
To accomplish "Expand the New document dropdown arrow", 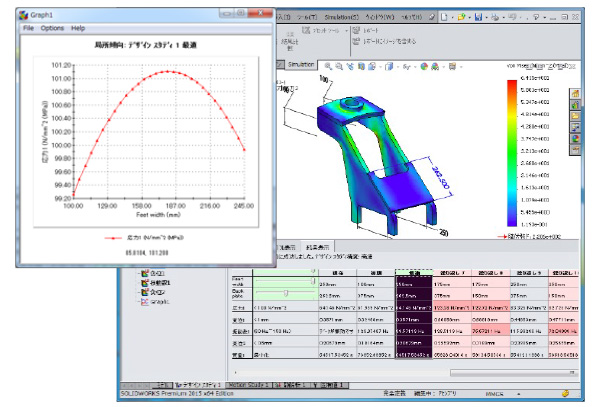I will click(452, 18).
